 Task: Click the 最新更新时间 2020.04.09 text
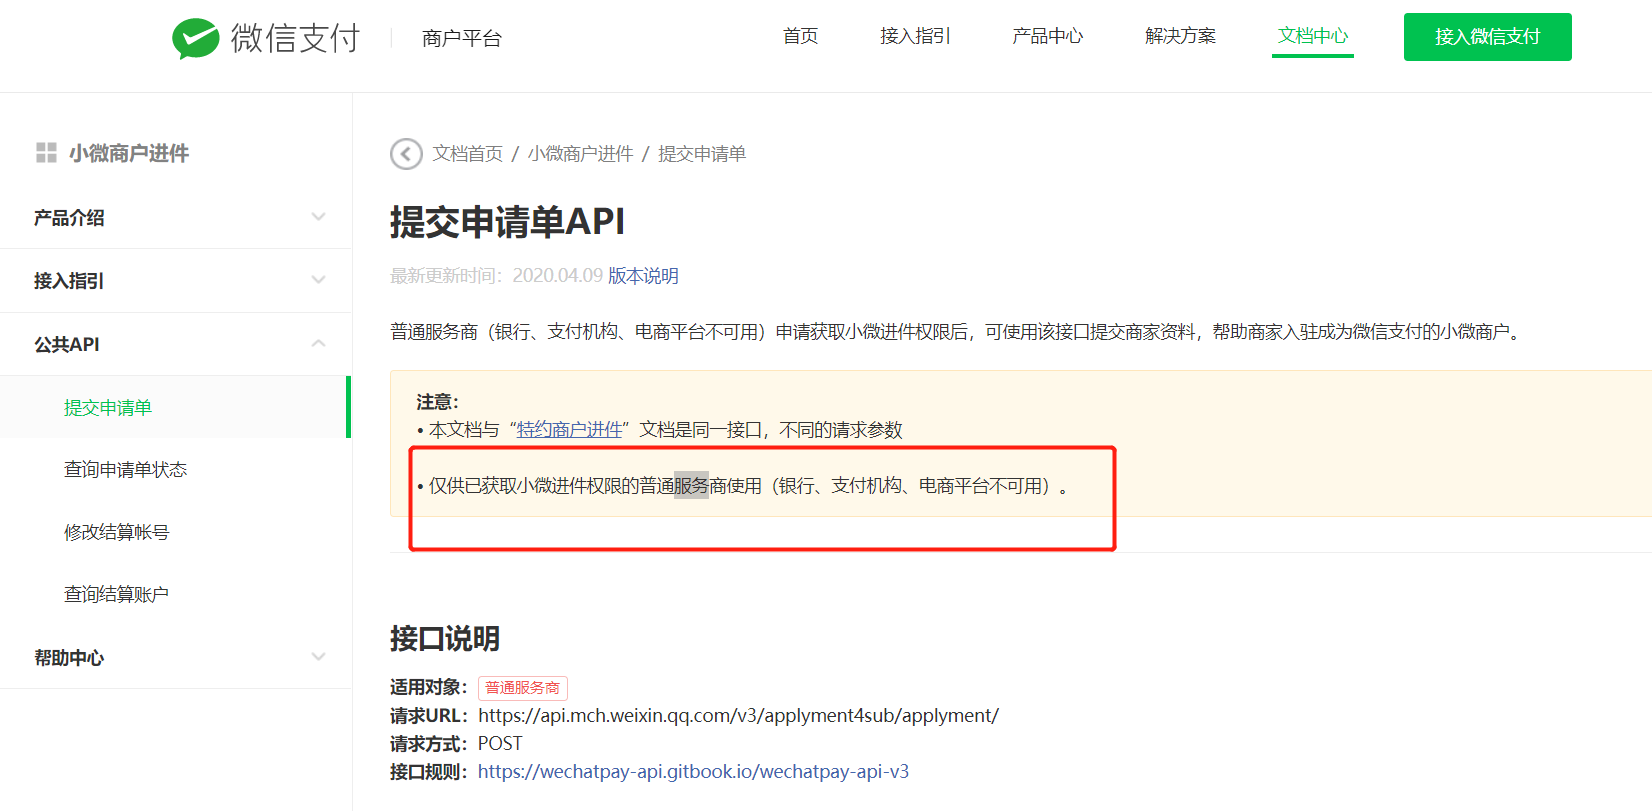click(x=497, y=276)
